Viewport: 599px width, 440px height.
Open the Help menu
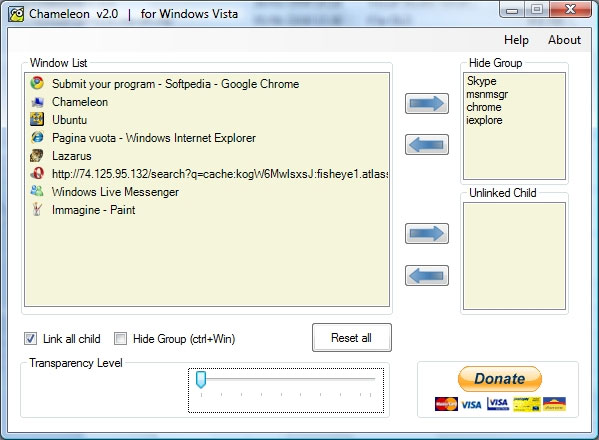click(x=516, y=40)
